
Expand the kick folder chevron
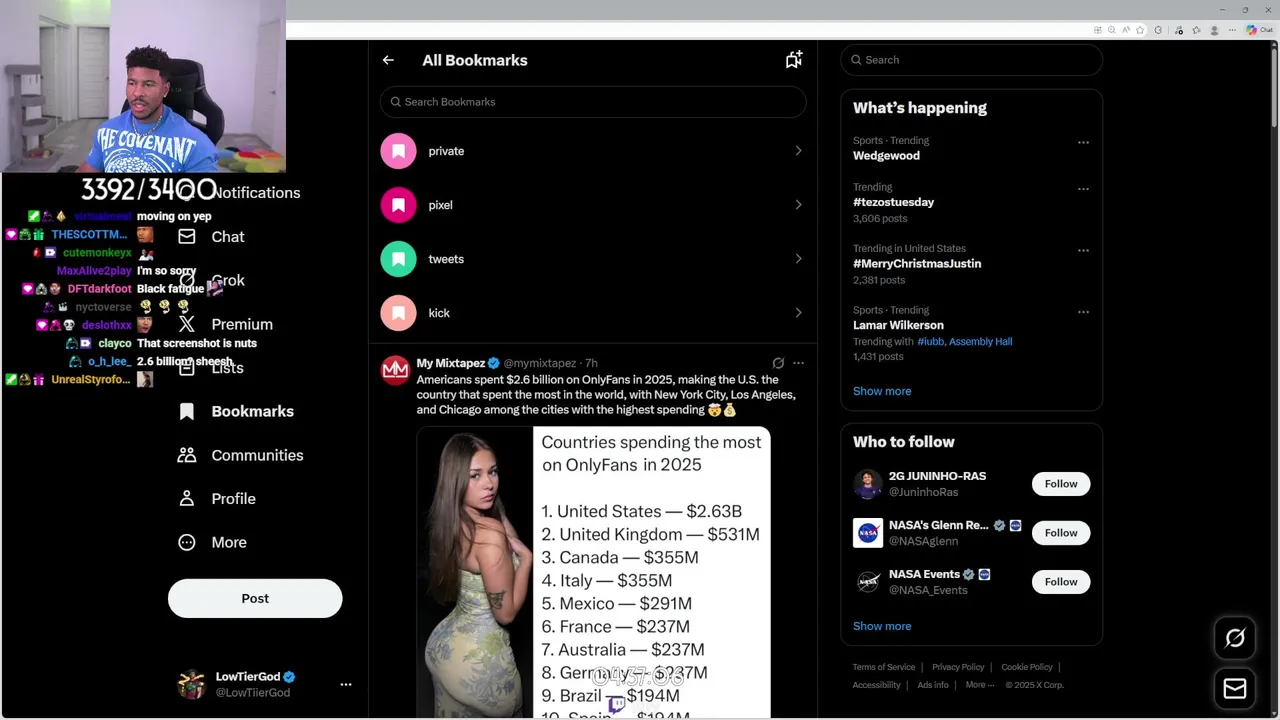(x=798, y=313)
